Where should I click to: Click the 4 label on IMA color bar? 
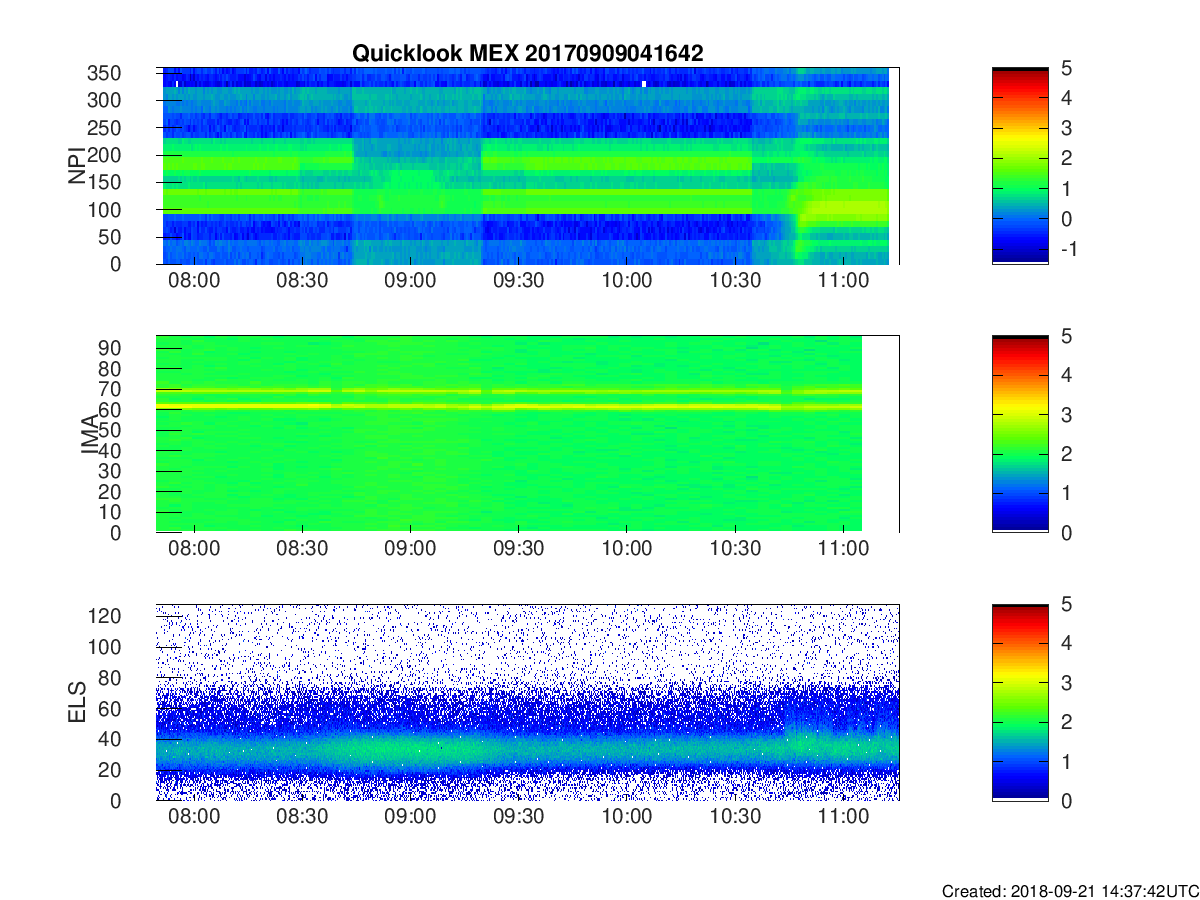click(1065, 375)
